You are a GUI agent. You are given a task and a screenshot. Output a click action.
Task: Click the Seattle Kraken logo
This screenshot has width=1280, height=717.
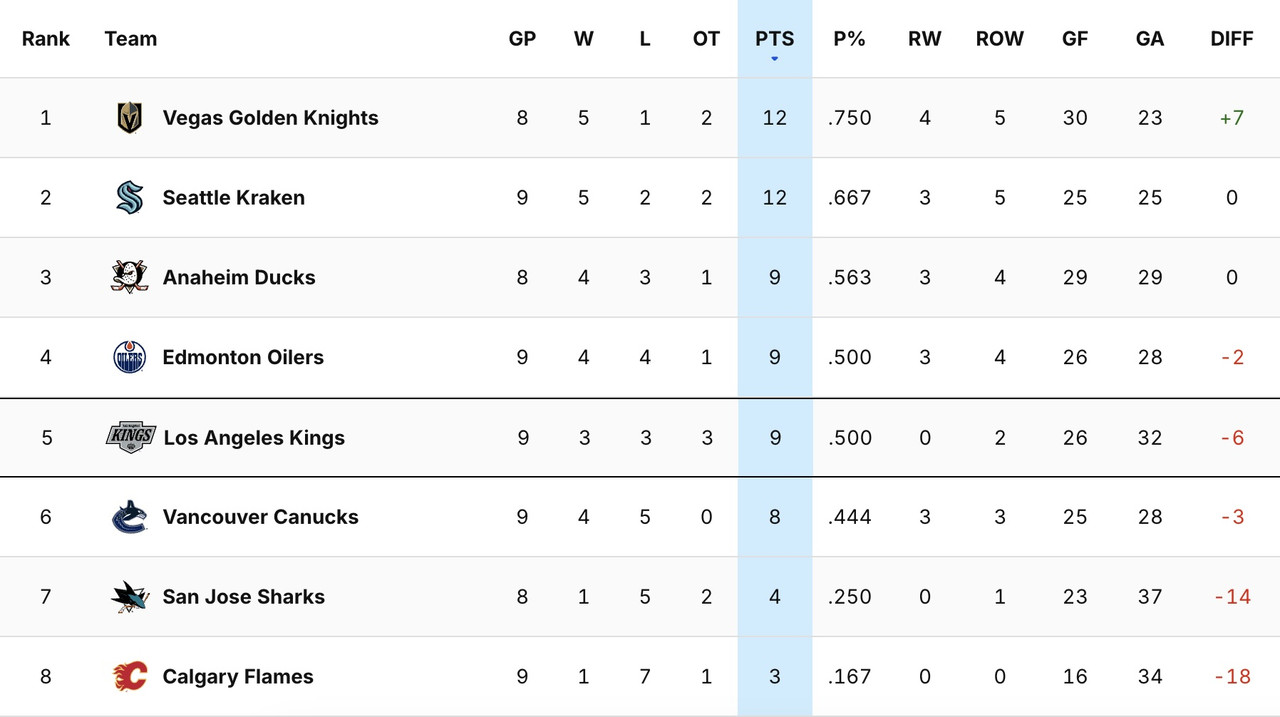click(x=129, y=197)
